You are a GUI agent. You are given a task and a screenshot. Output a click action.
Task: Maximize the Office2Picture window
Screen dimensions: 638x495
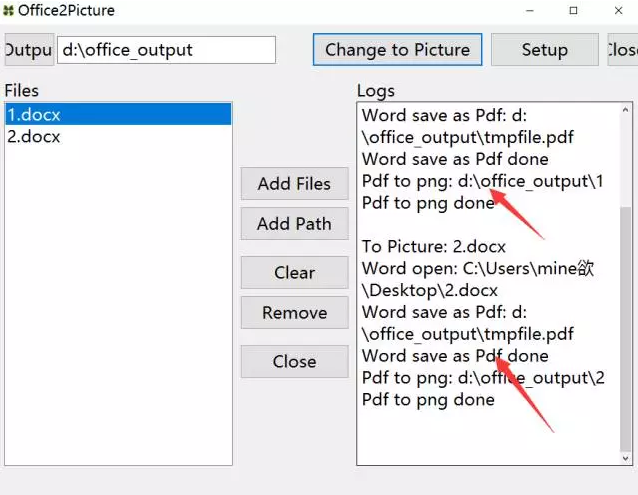pos(573,11)
